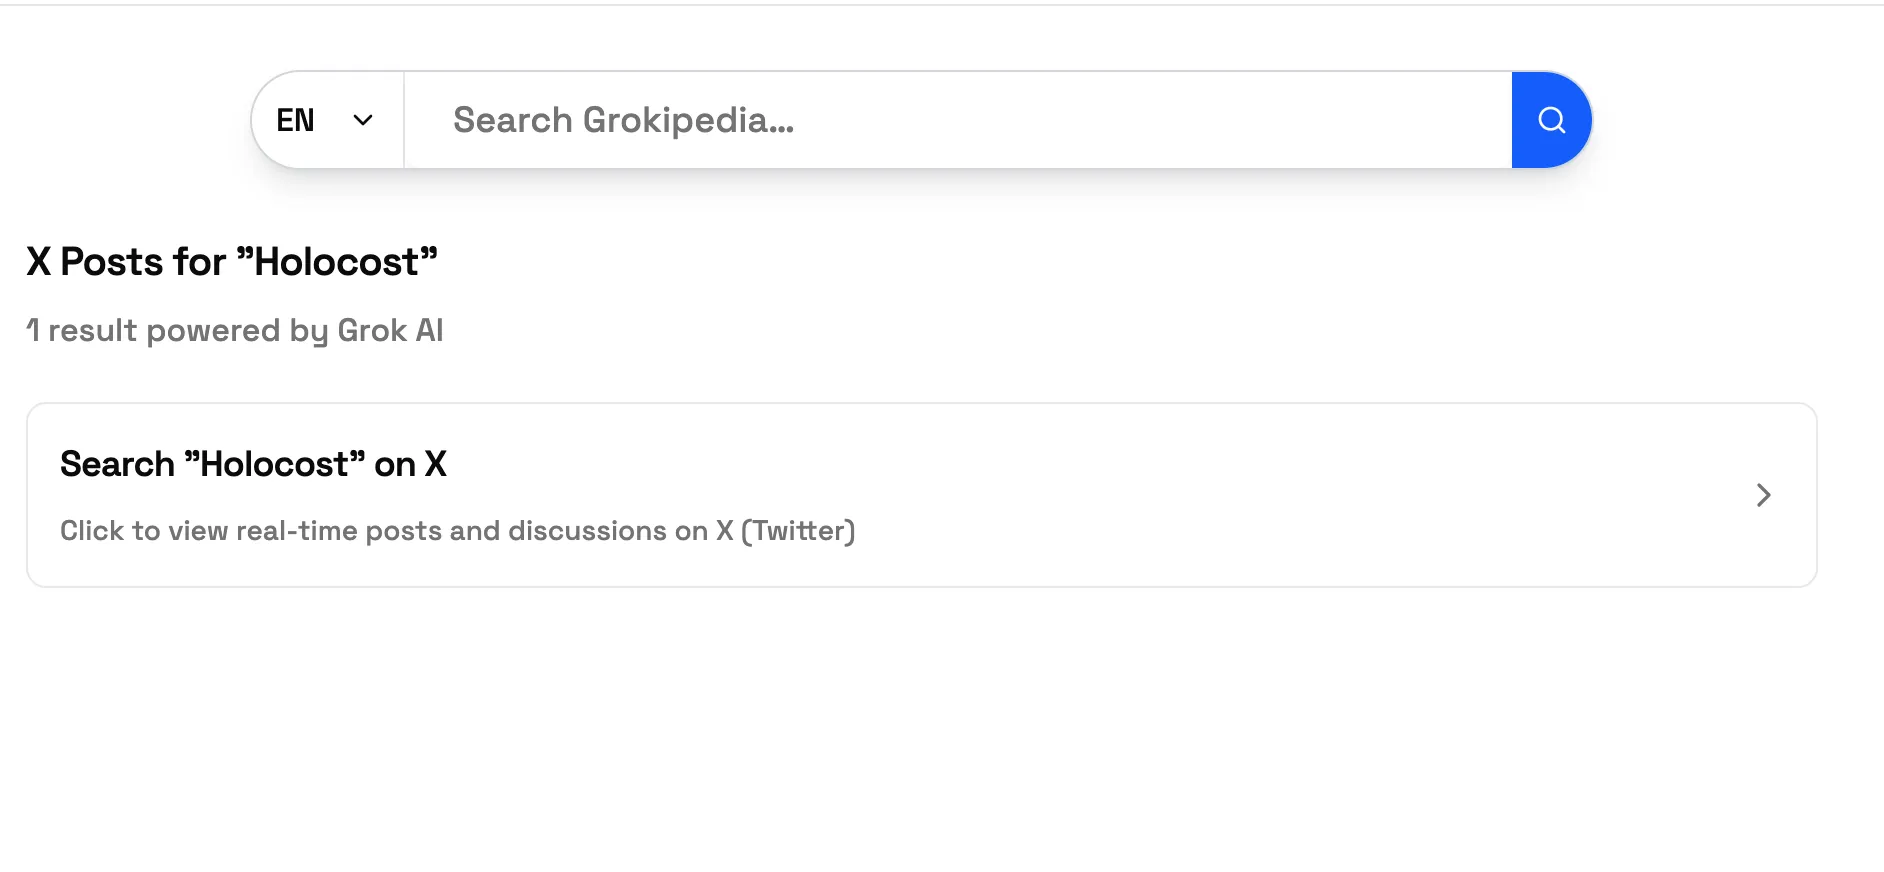Expand language chevron next to EN
The image size is (1884, 872).
tap(363, 120)
